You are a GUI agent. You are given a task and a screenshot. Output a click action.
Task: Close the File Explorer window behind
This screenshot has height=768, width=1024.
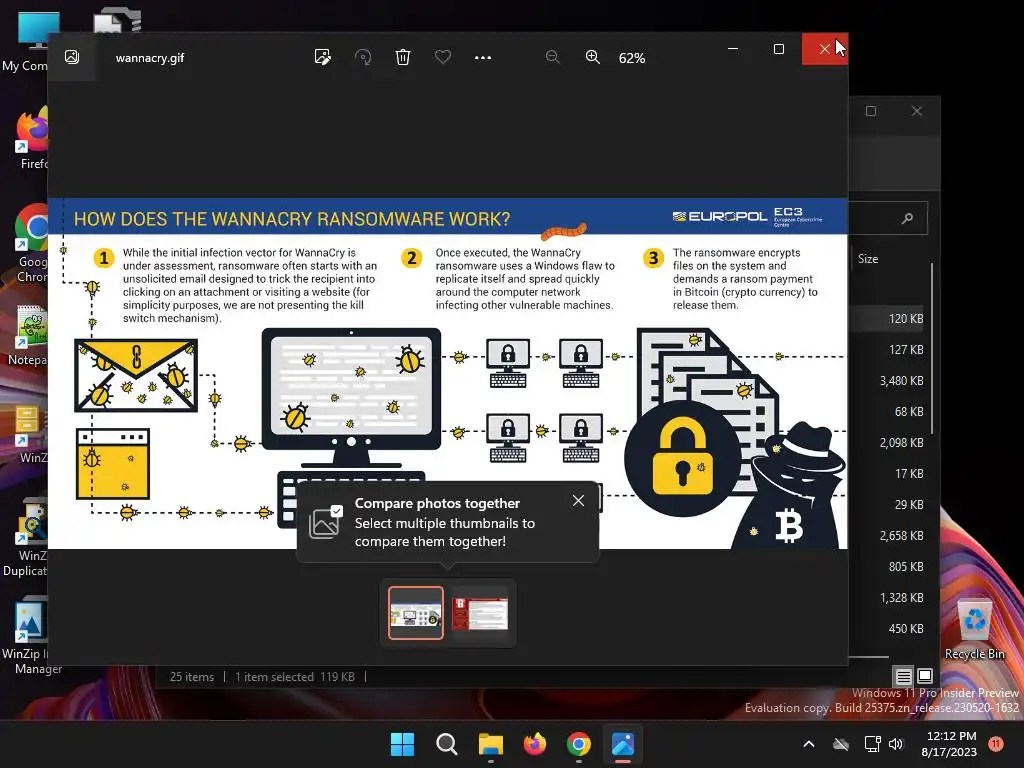917,111
